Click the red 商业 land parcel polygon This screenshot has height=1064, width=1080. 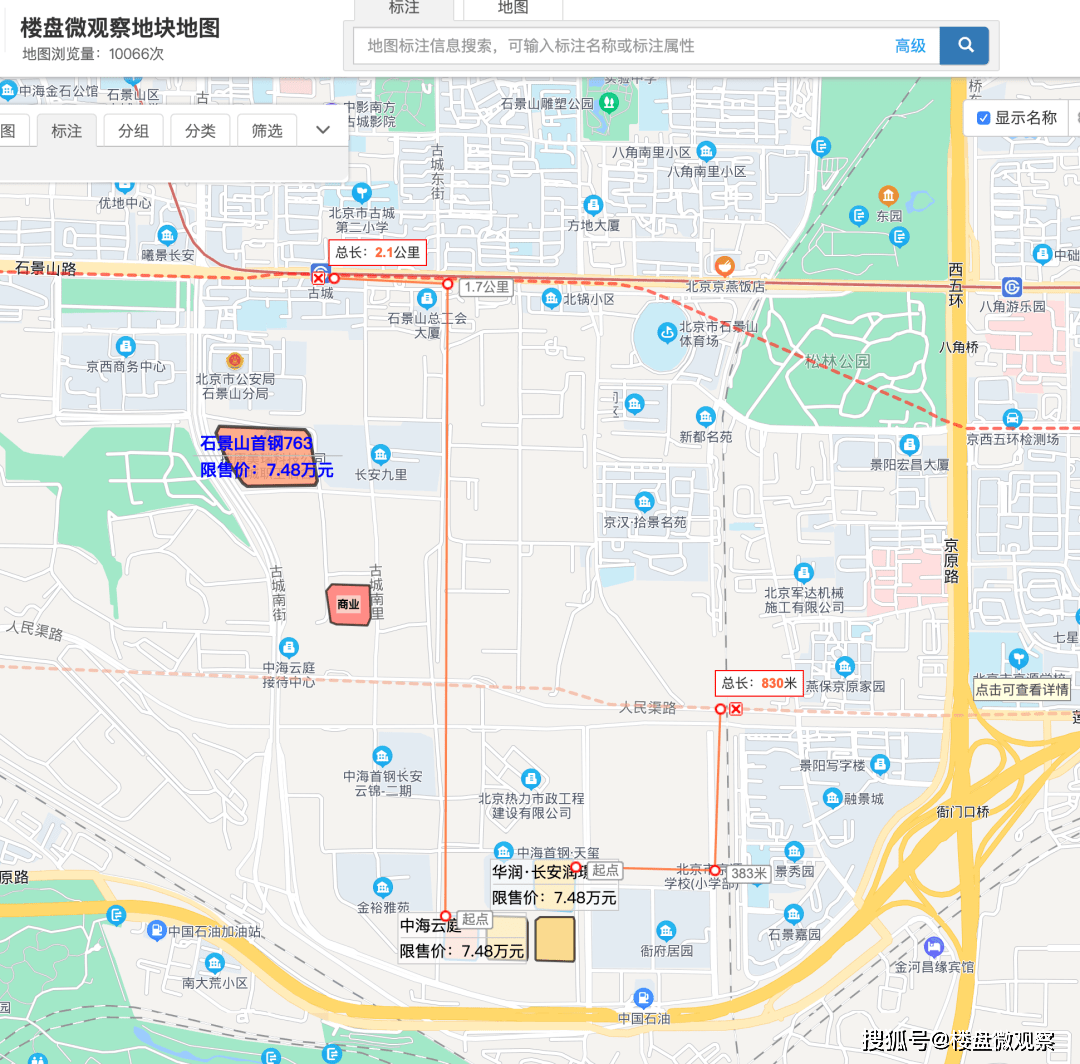(348, 605)
